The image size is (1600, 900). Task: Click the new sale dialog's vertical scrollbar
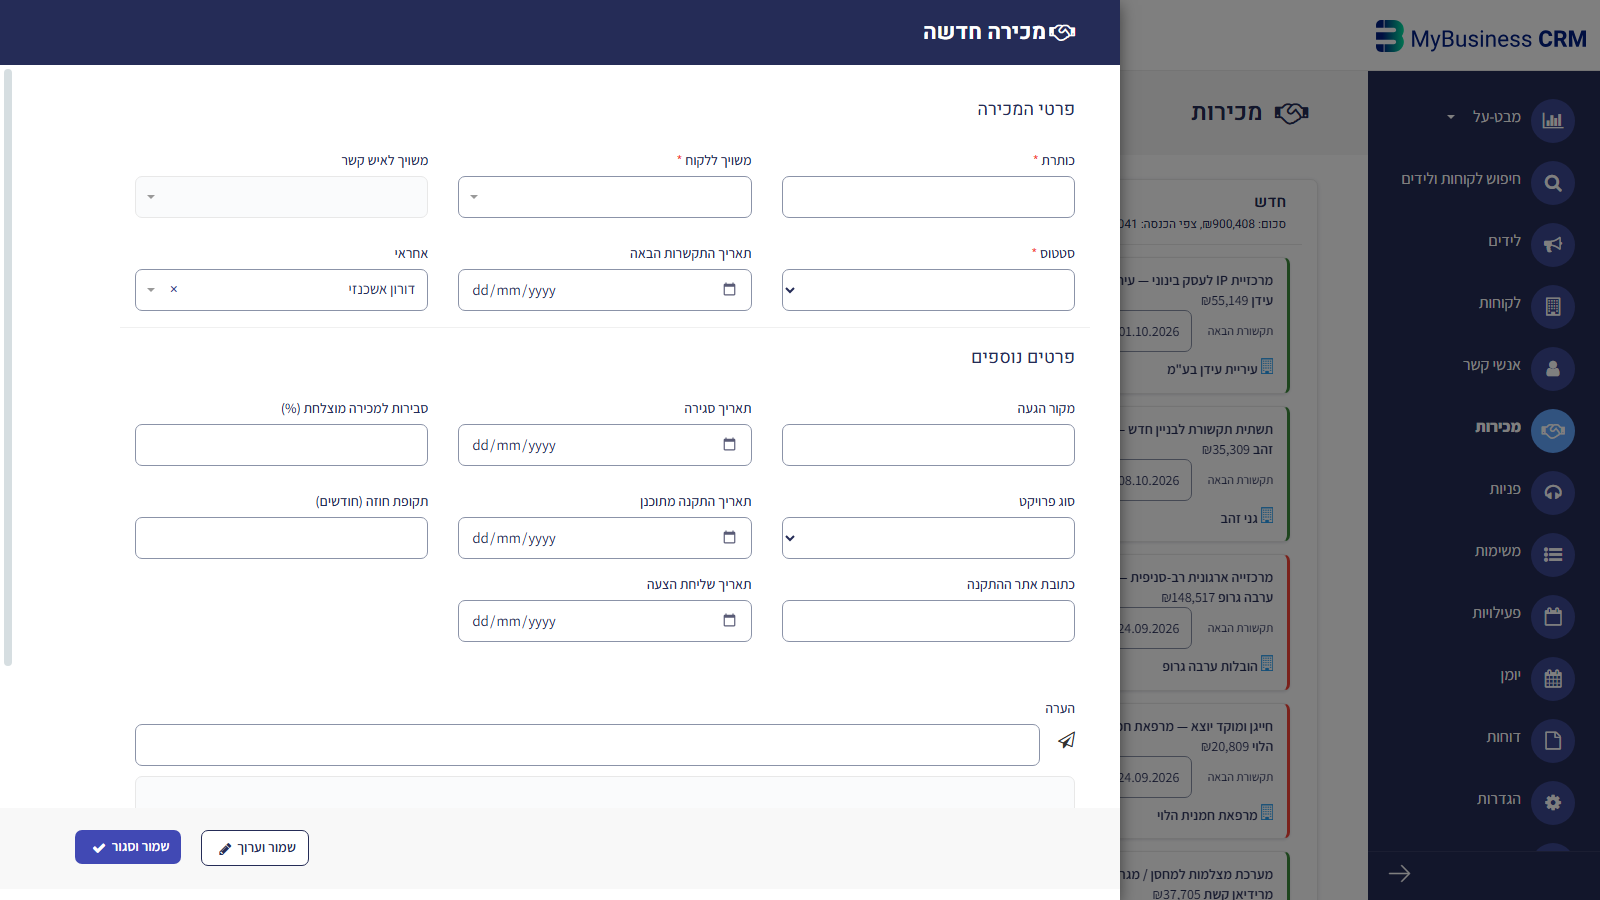(x=8, y=367)
